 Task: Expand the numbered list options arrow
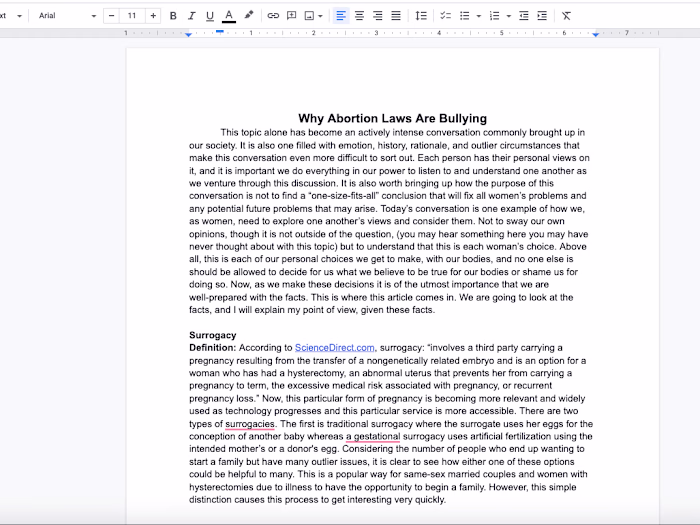[509, 16]
